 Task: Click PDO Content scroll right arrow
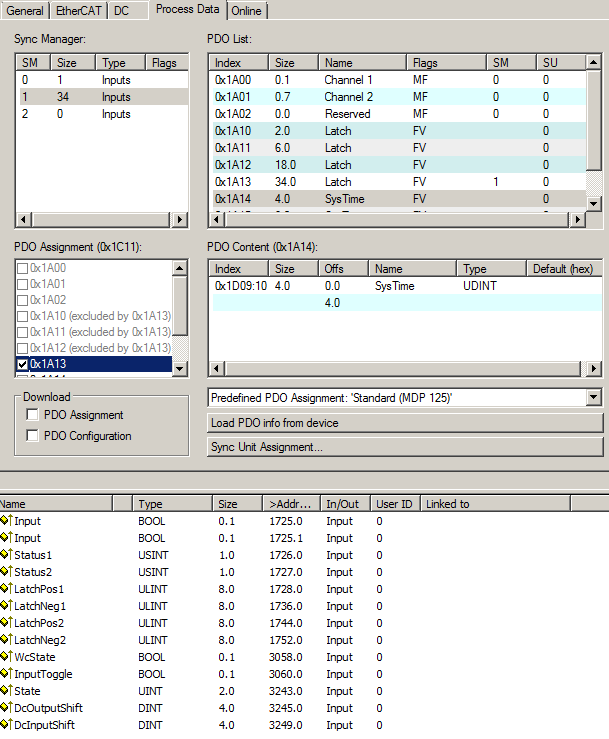click(x=593, y=368)
